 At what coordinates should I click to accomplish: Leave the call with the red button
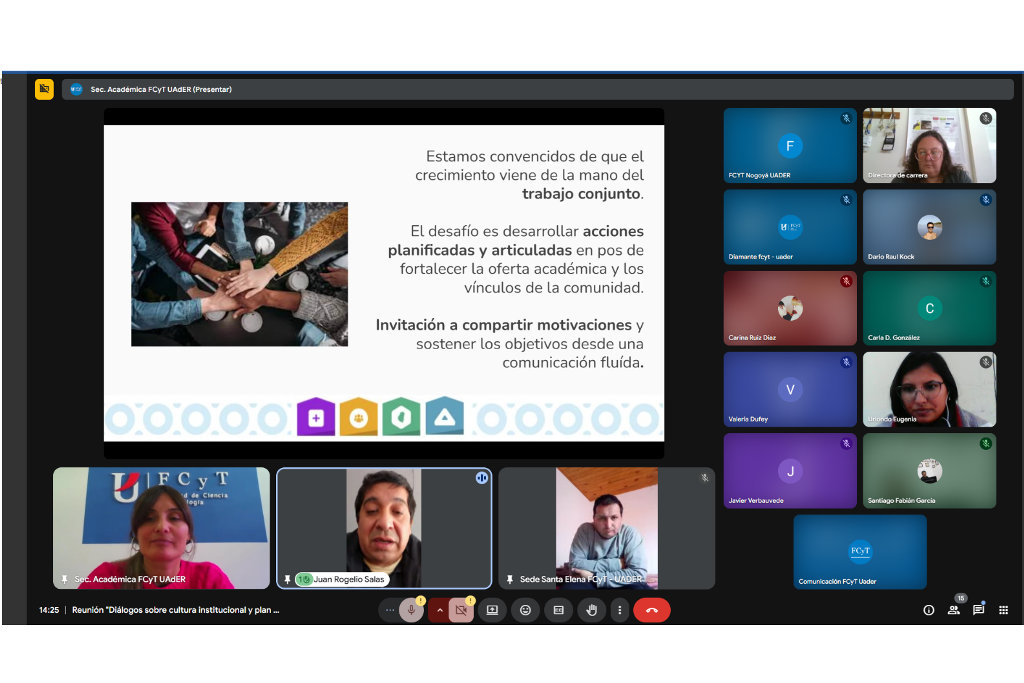pyautogui.click(x=652, y=610)
